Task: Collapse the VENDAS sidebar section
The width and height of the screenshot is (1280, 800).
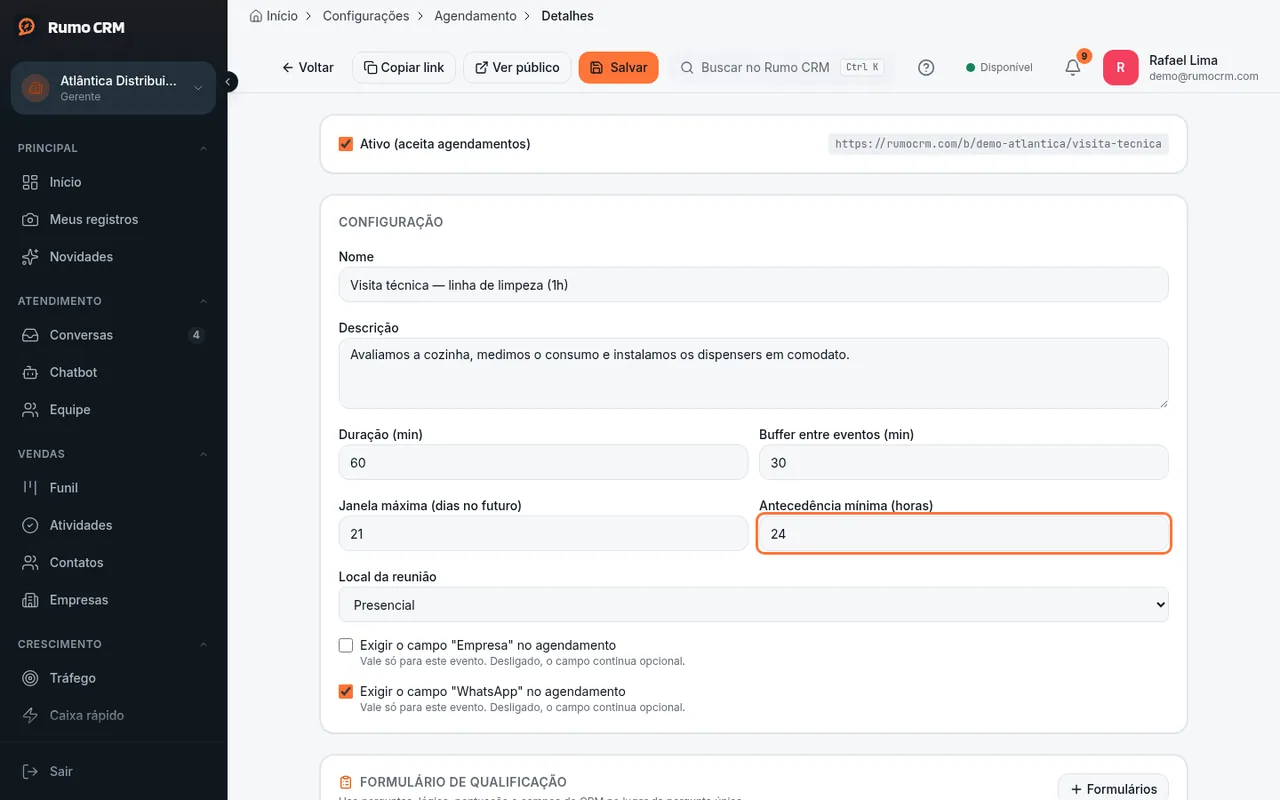Action: point(204,454)
